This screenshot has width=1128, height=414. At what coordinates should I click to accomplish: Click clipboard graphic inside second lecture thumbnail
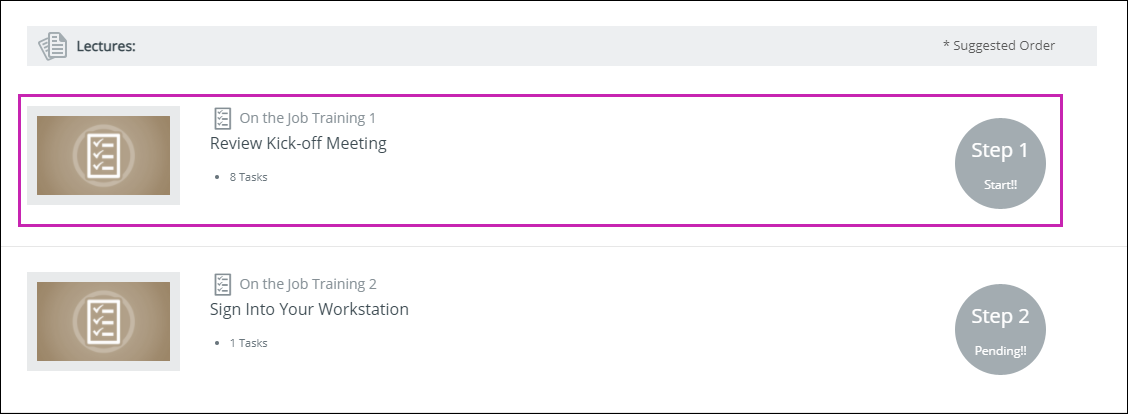click(101, 321)
